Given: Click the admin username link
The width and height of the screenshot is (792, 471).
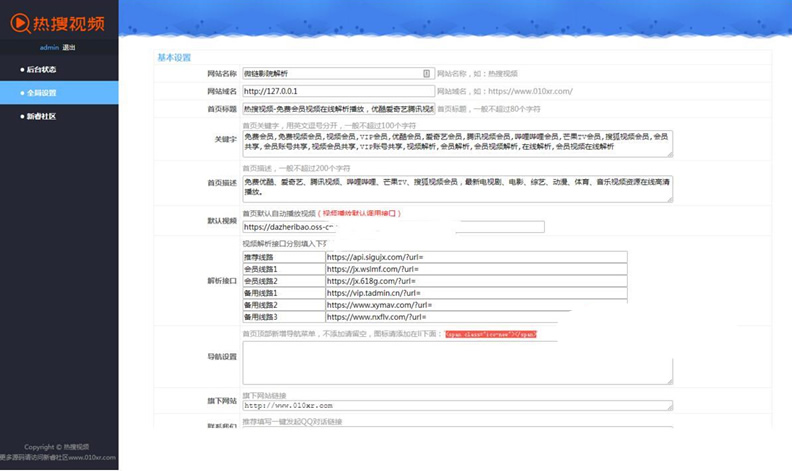Looking at the screenshot, I should [49, 47].
